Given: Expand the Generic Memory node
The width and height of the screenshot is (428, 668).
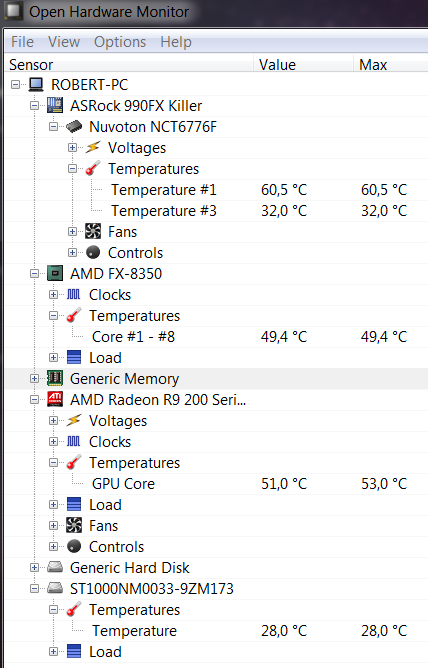Looking at the screenshot, I should pos(34,378).
